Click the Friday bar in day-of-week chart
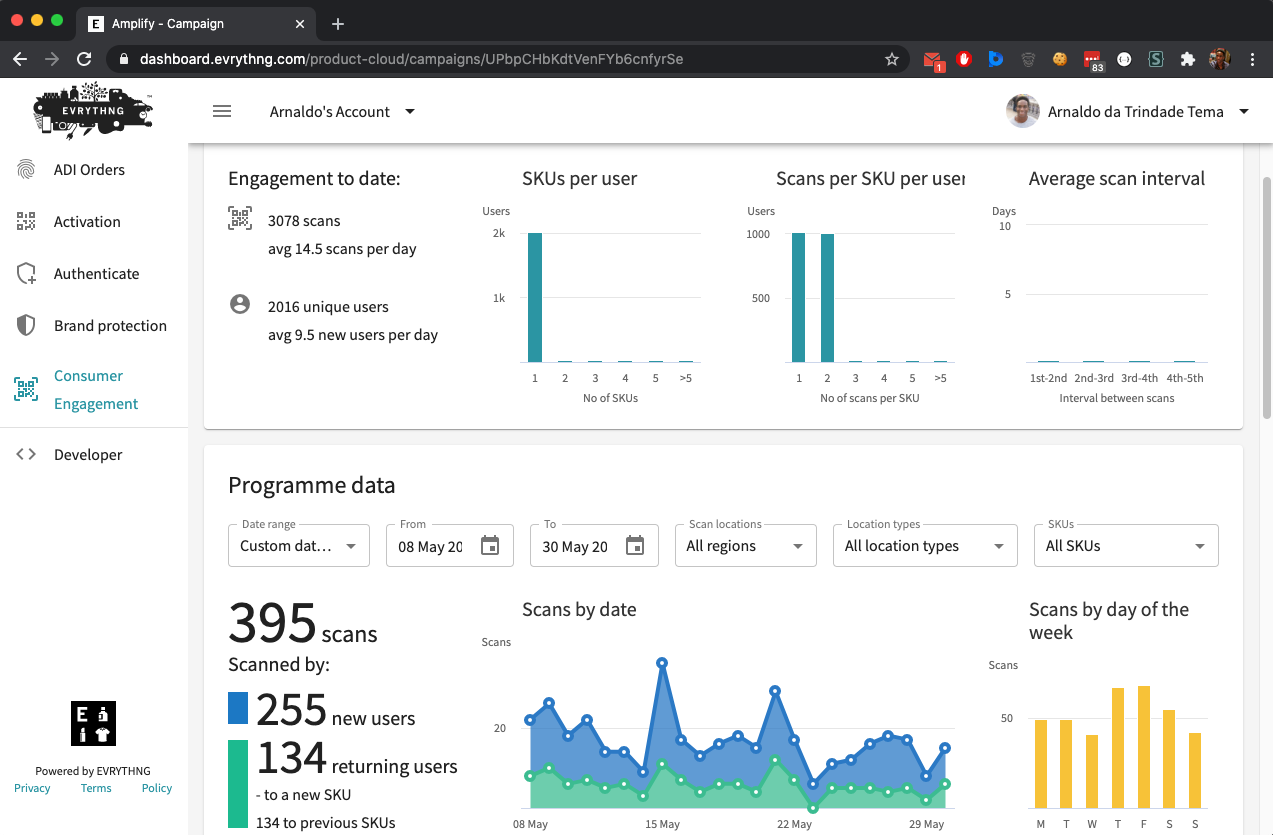1273x835 pixels. 1144,747
